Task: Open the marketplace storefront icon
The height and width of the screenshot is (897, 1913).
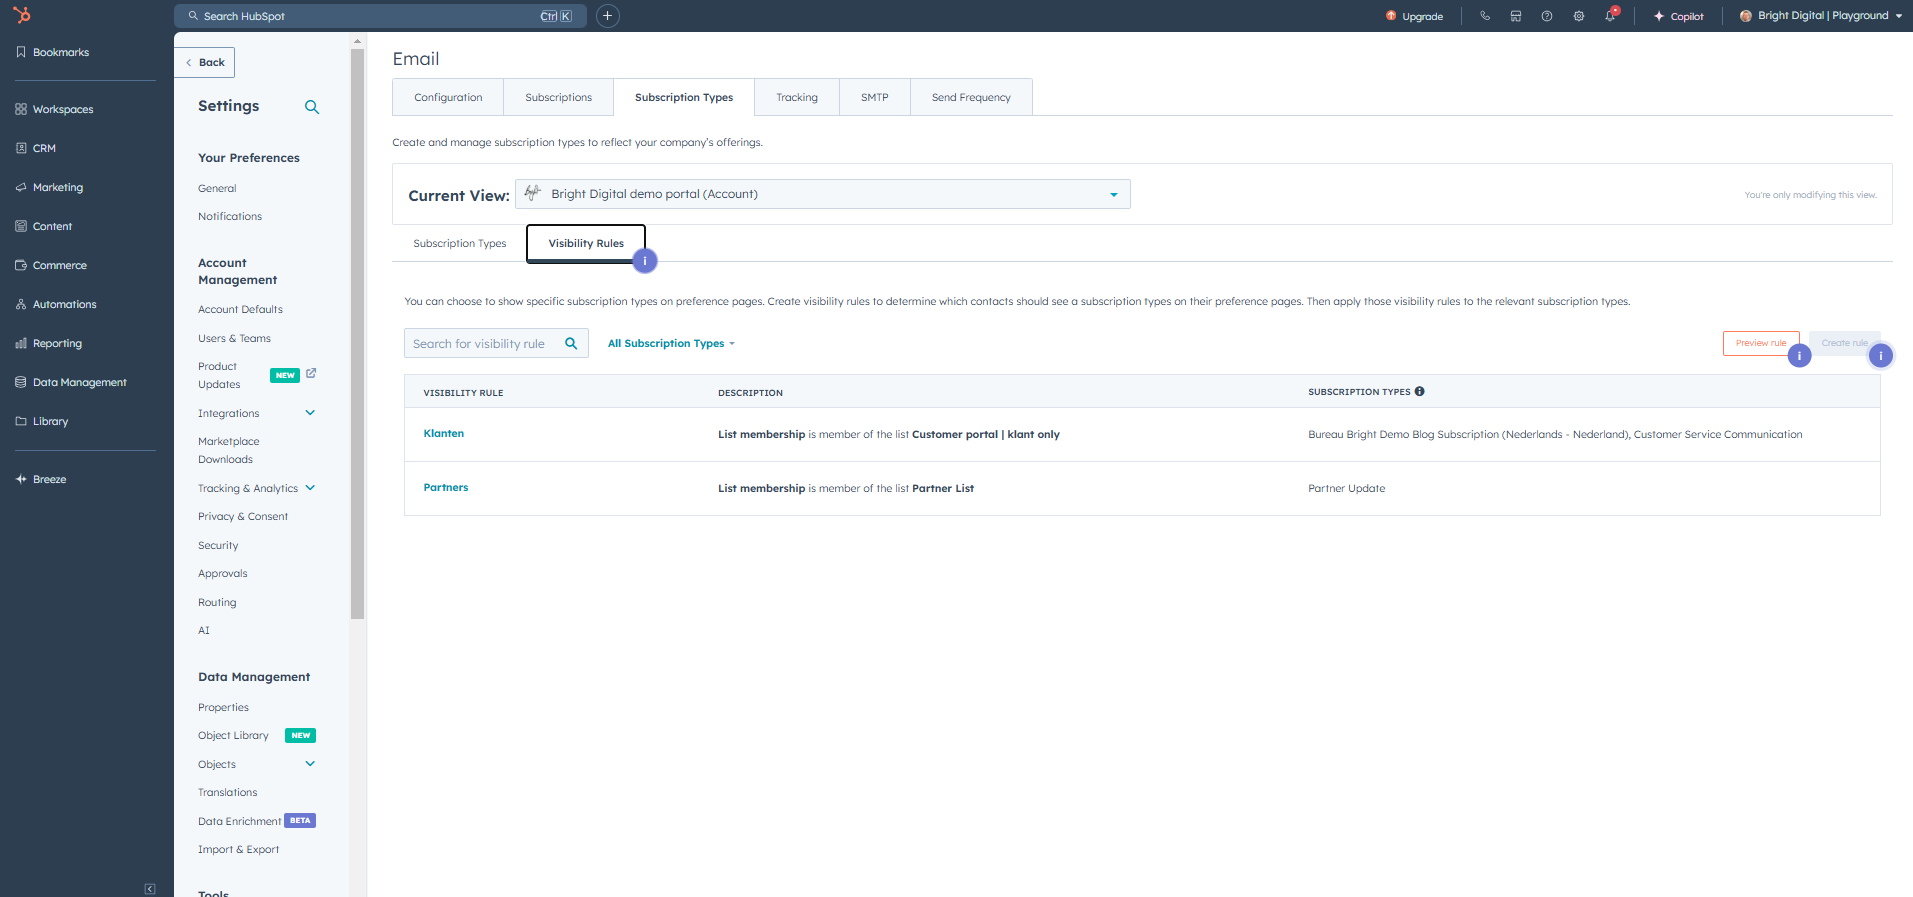Action: [1516, 16]
